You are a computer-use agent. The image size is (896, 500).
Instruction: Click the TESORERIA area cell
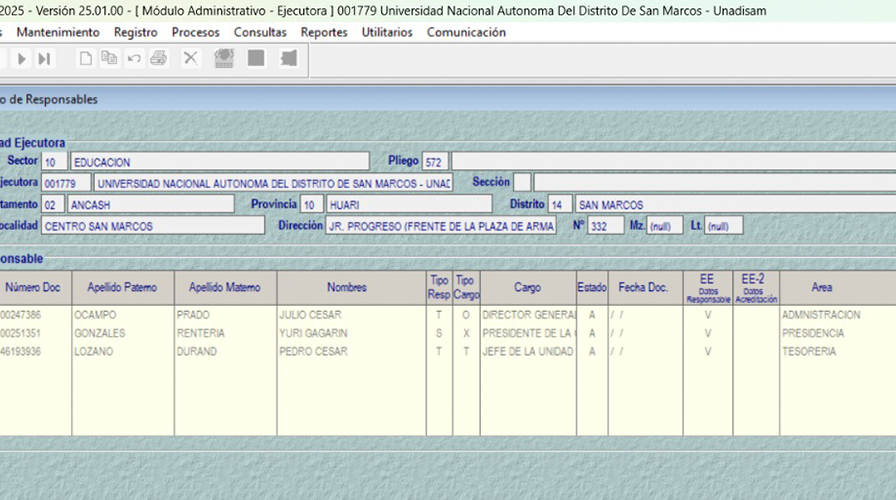coord(837,351)
